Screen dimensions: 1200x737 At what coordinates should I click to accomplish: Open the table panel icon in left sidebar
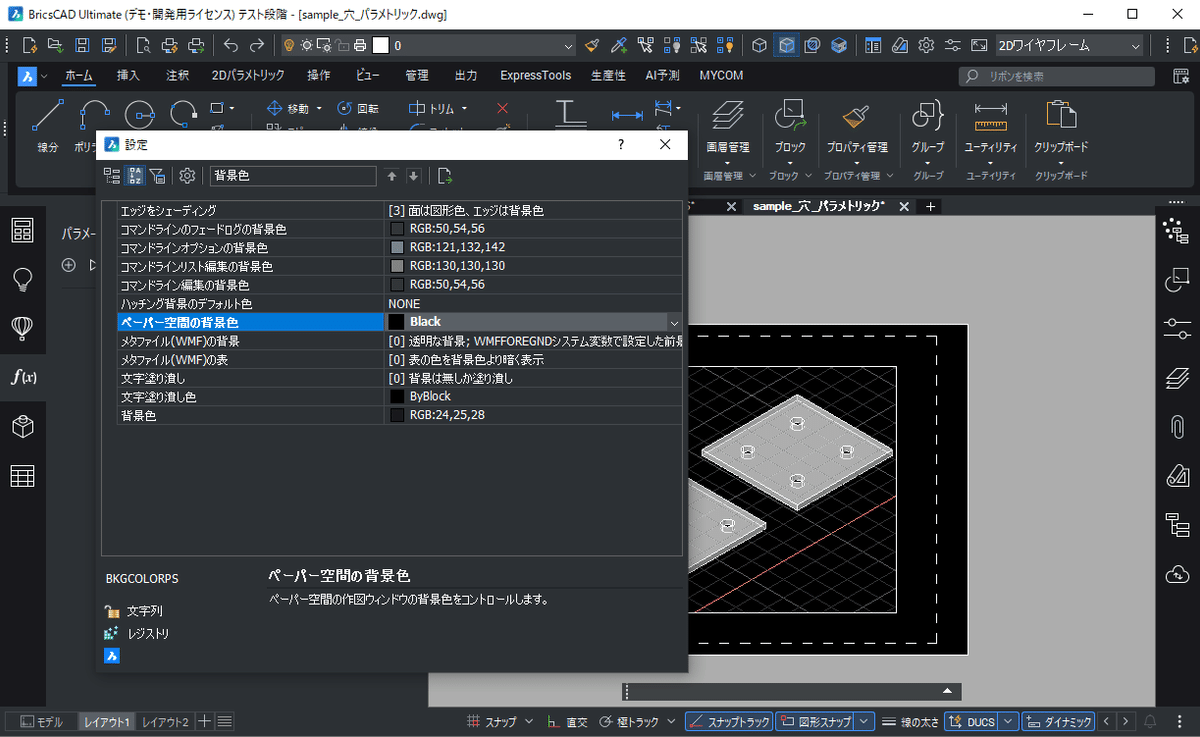[23, 476]
